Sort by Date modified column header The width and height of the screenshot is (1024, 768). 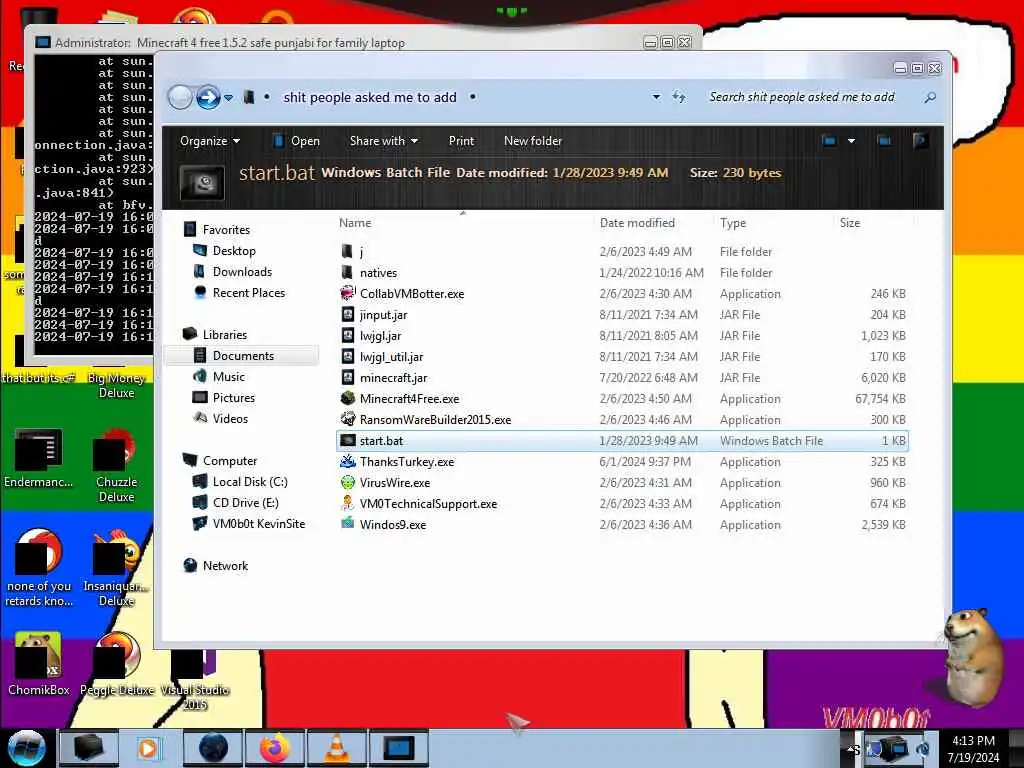(637, 223)
